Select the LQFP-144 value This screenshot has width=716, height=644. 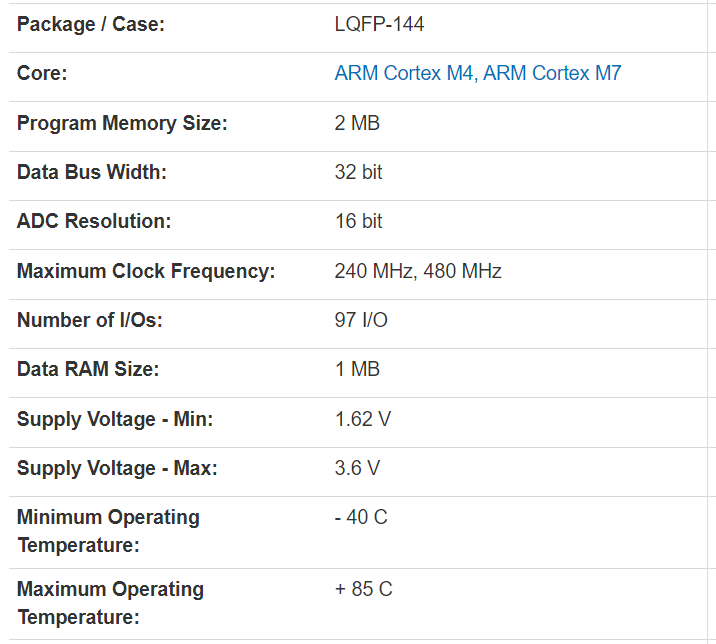[379, 24]
